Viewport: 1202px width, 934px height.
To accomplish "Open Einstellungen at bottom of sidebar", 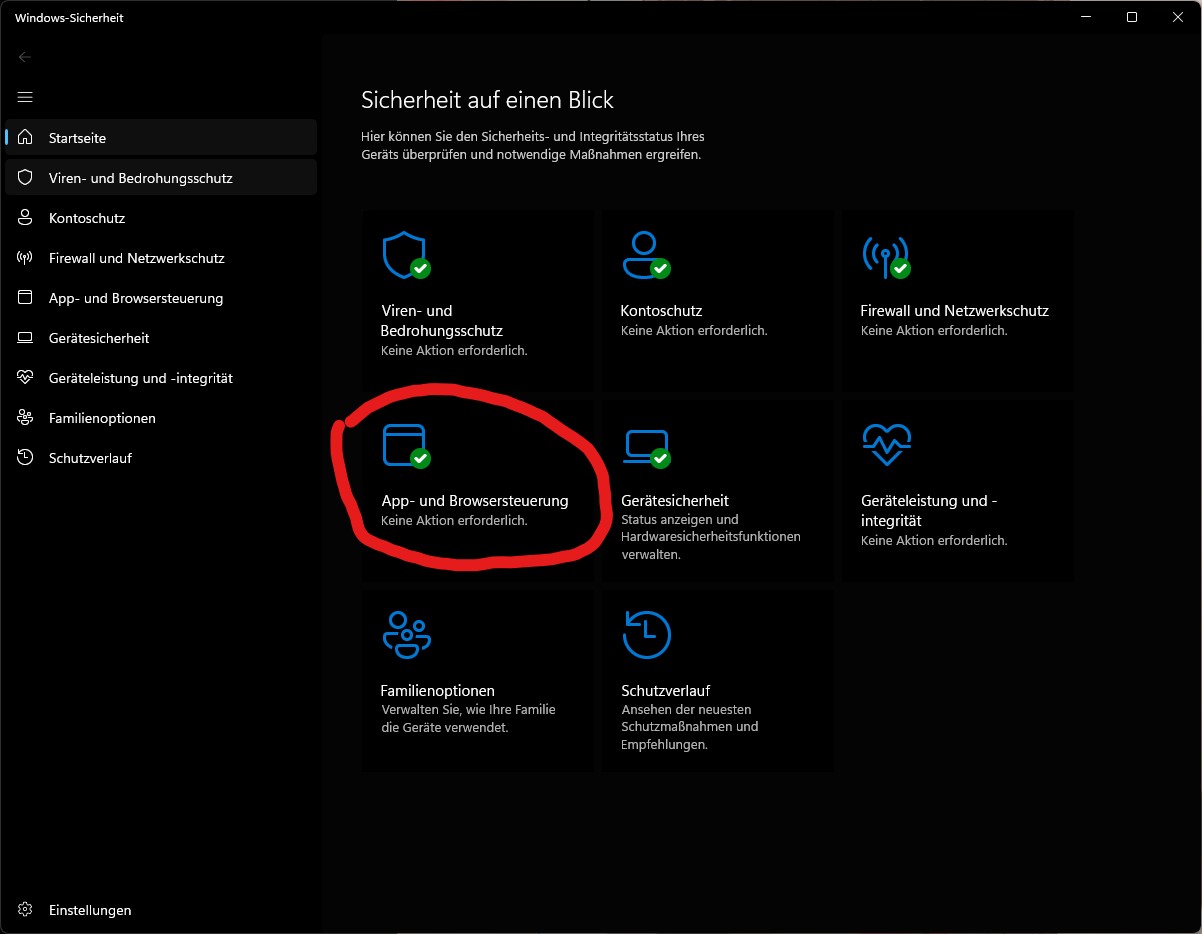I will (161, 910).
